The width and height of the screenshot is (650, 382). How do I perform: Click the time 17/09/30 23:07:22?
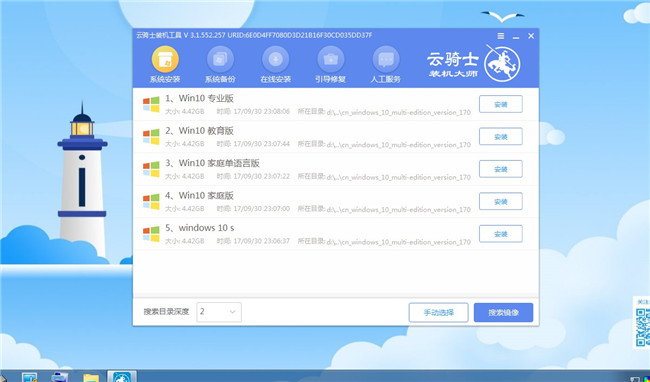pyautogui.click(x=262, y=176)
